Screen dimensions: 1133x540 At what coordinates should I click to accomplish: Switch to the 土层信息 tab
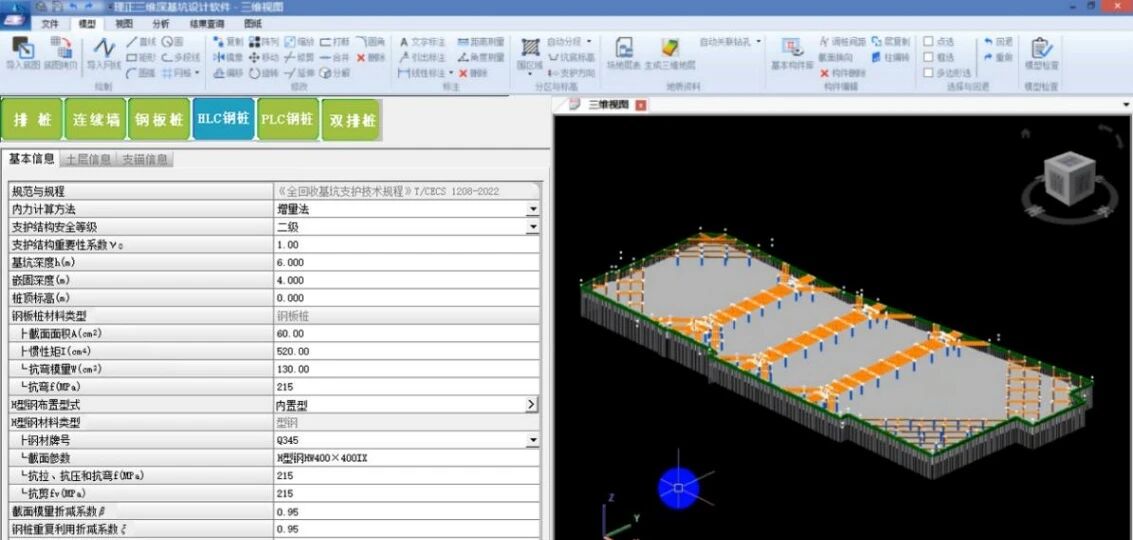point(88,159)
